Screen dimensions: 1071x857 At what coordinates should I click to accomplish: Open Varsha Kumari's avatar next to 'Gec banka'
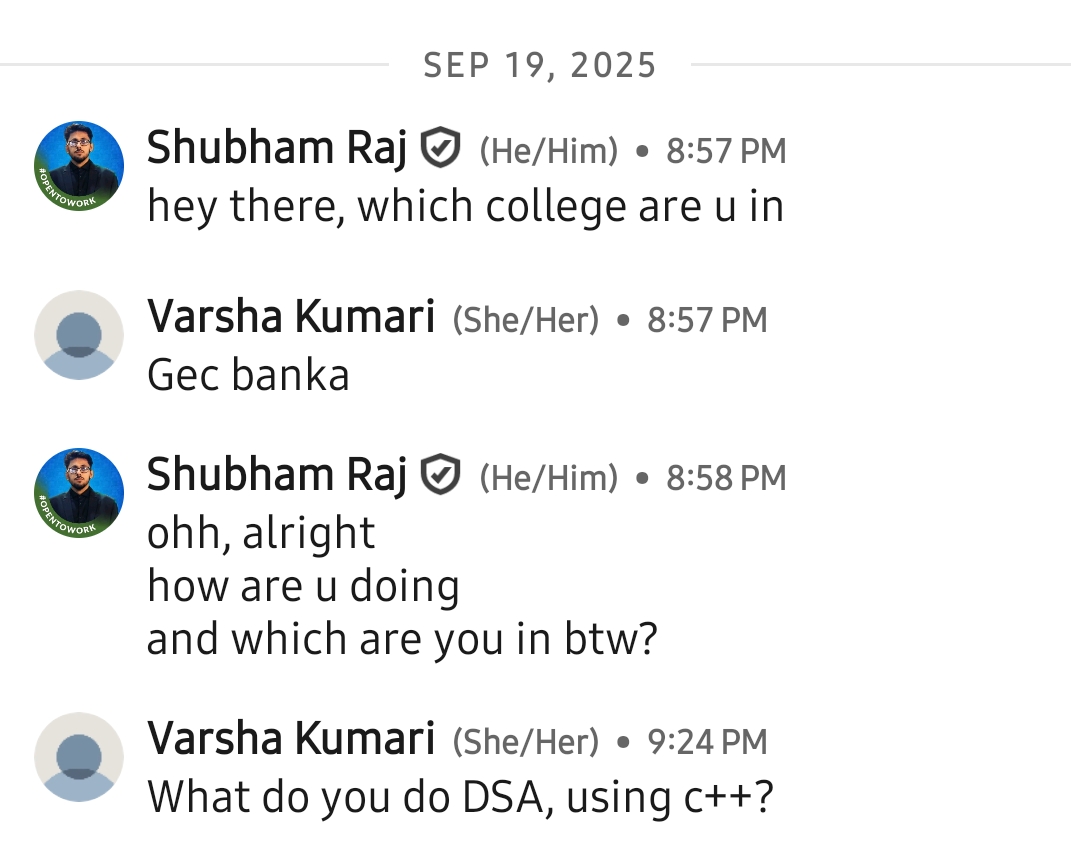click(x=79, y=335)
